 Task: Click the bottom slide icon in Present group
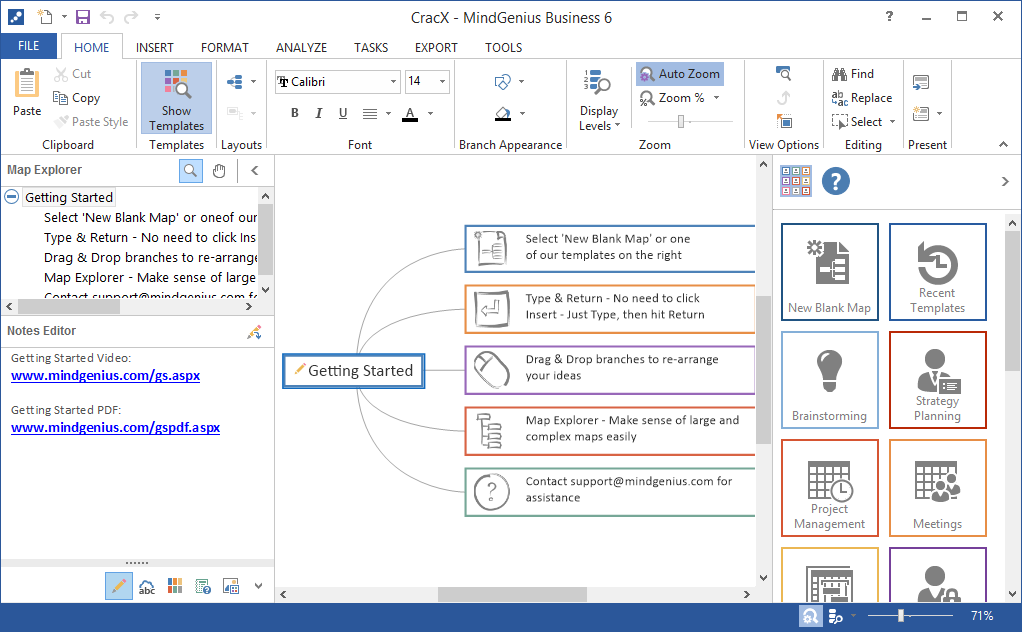click(x=920, y=113)
